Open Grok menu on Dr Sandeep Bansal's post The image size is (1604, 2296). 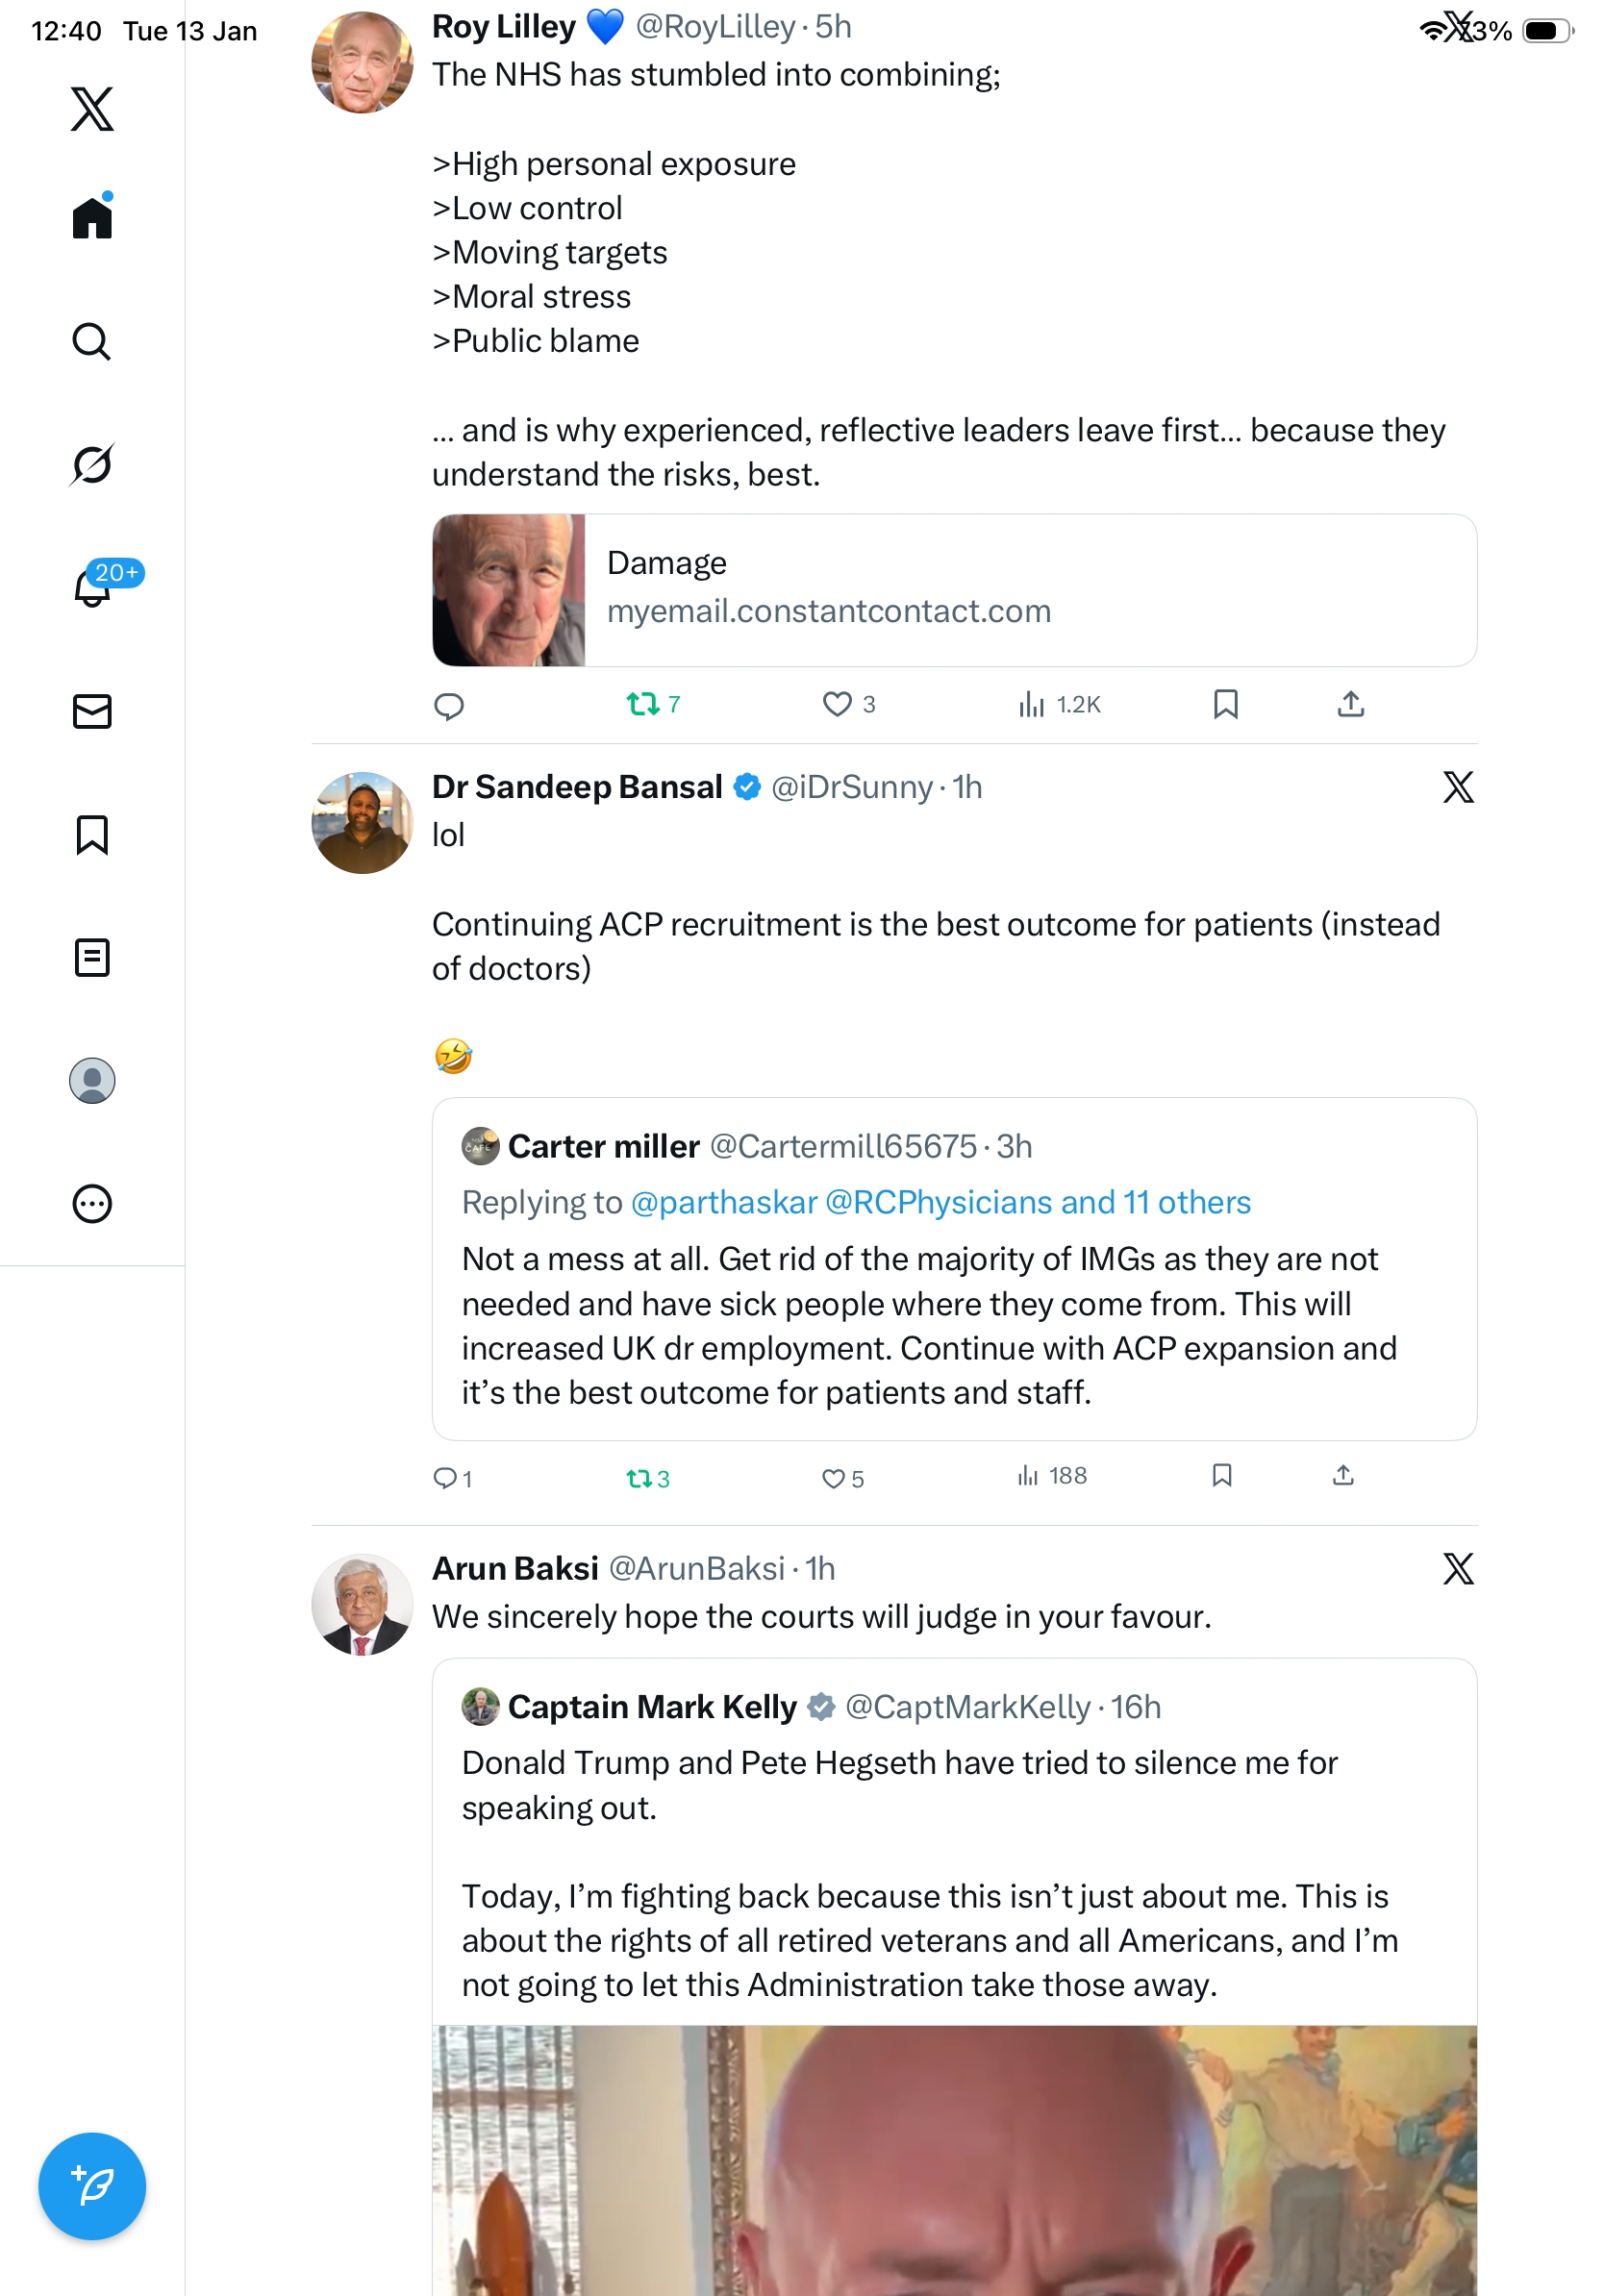1457,787
